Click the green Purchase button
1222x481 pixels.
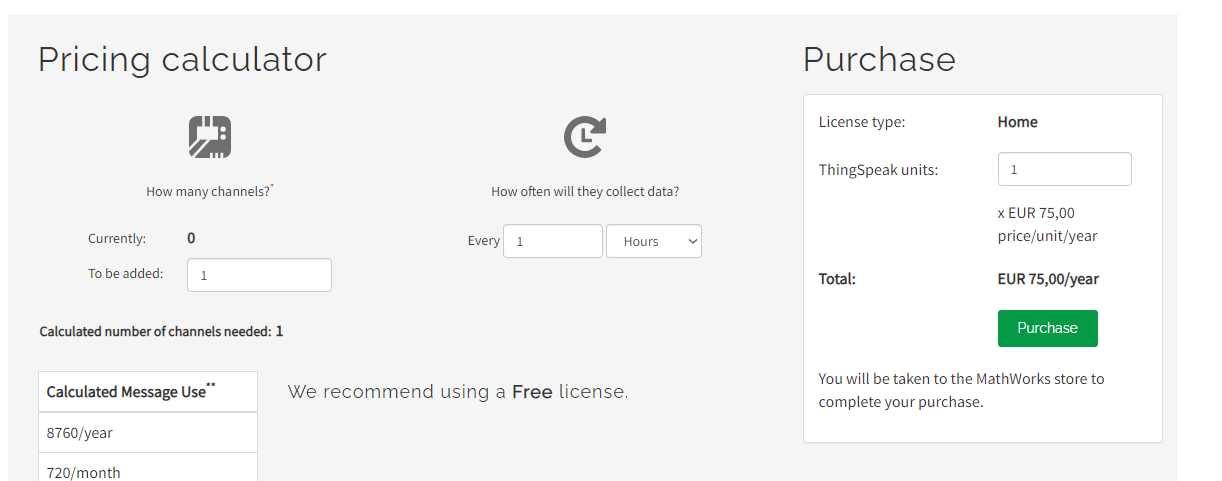[x=1048, y=328]
